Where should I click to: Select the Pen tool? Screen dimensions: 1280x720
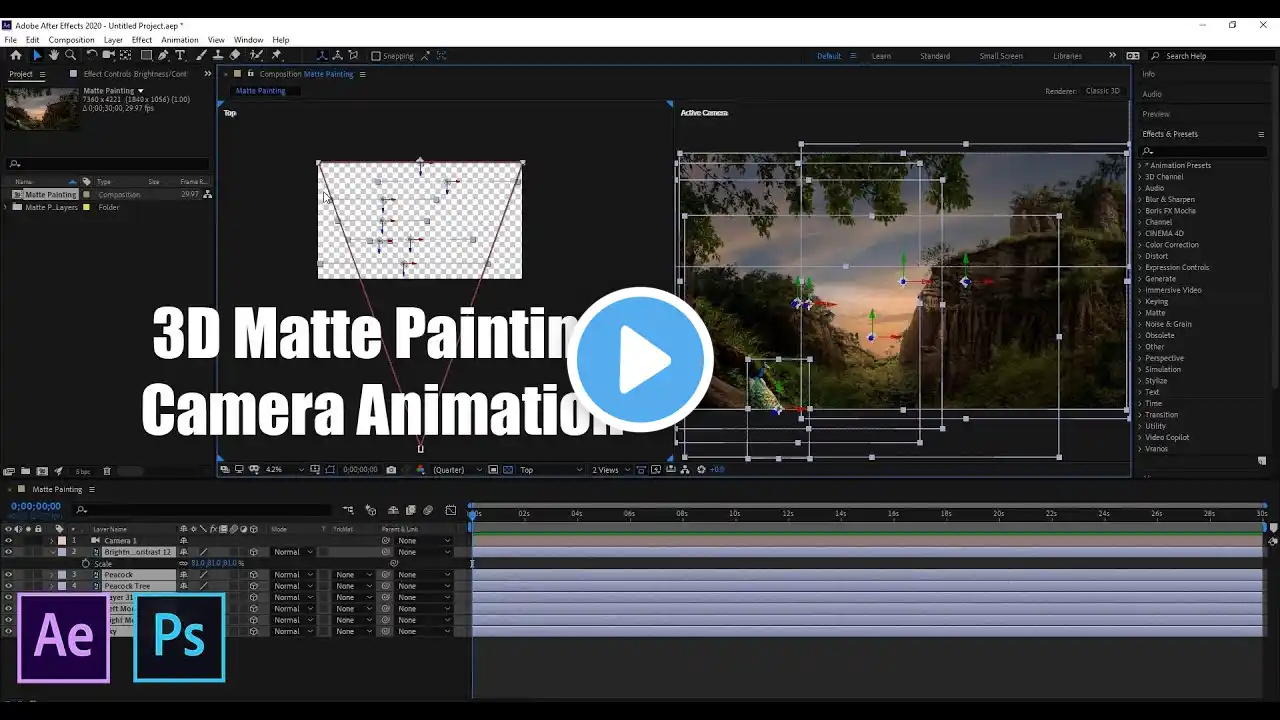[x=163, y=56]
